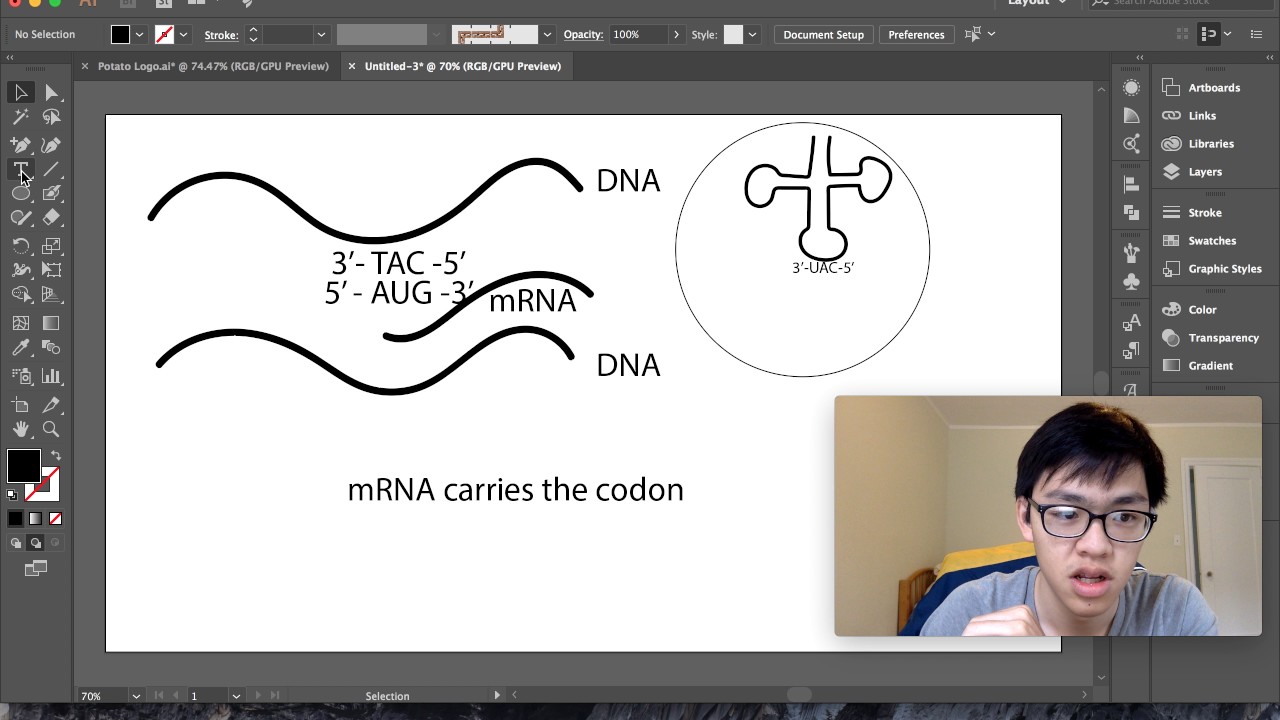Select the Shape Builder tool
1280x720 pixels.
pyautogui.click(x=21, y=294)
